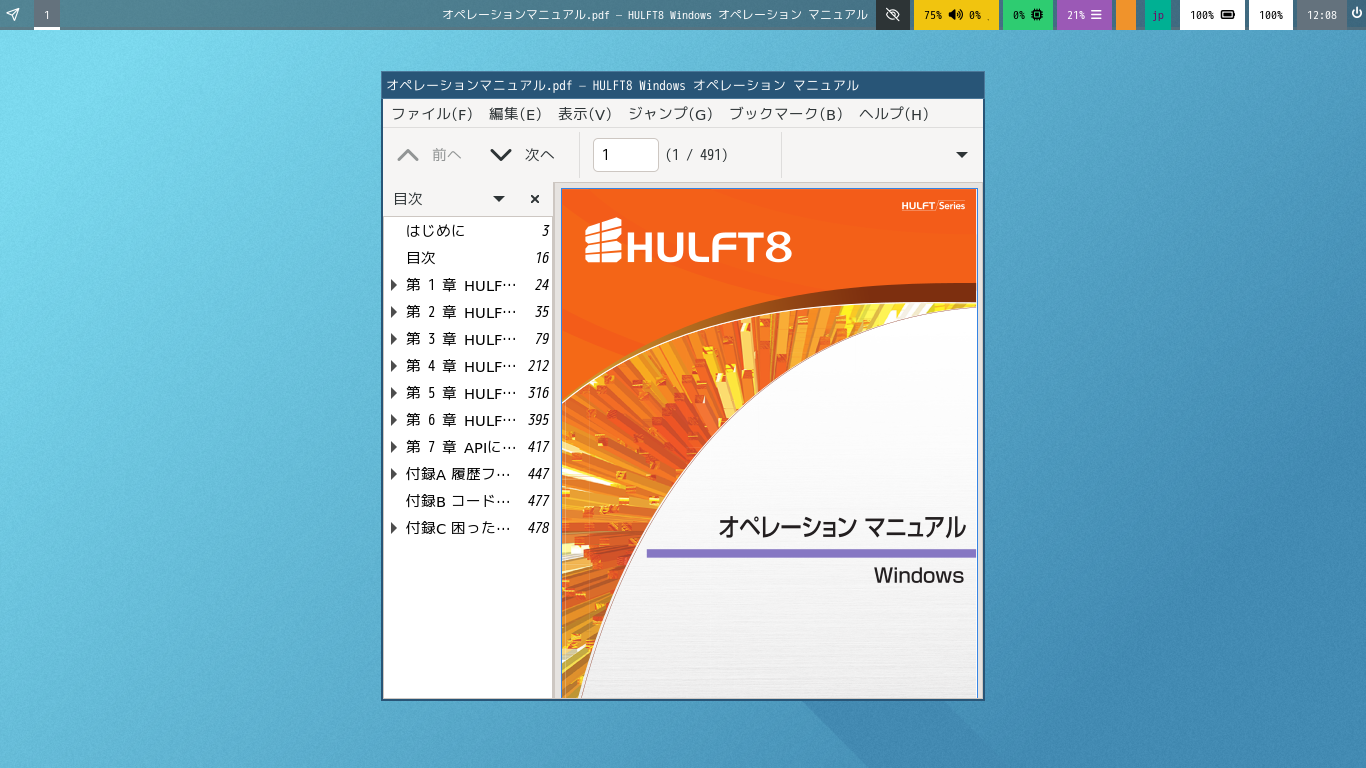
Task: Open the toolbar overflow dropdown arrow
Action: [962, 155]
